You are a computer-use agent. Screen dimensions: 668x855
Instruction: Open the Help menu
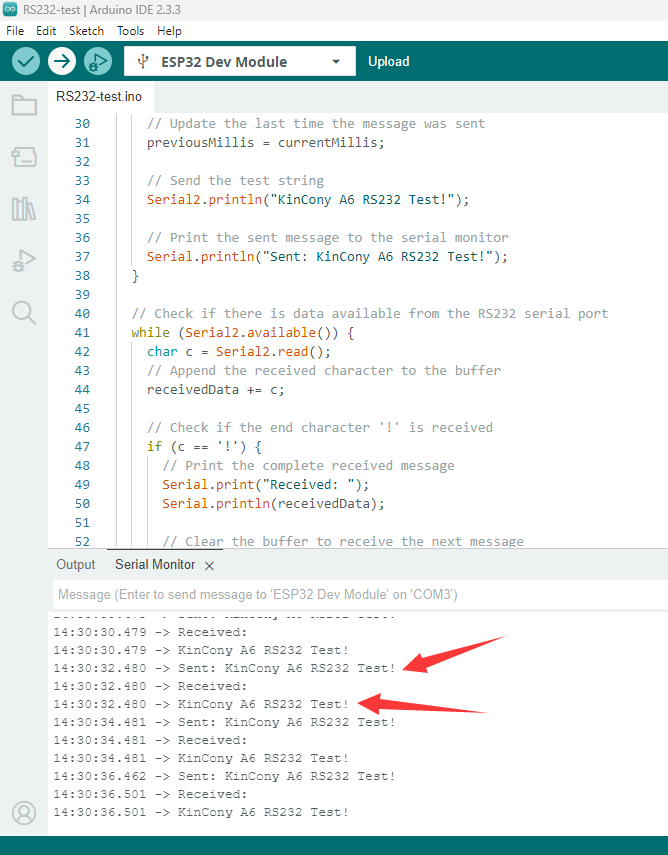(170, 31)
